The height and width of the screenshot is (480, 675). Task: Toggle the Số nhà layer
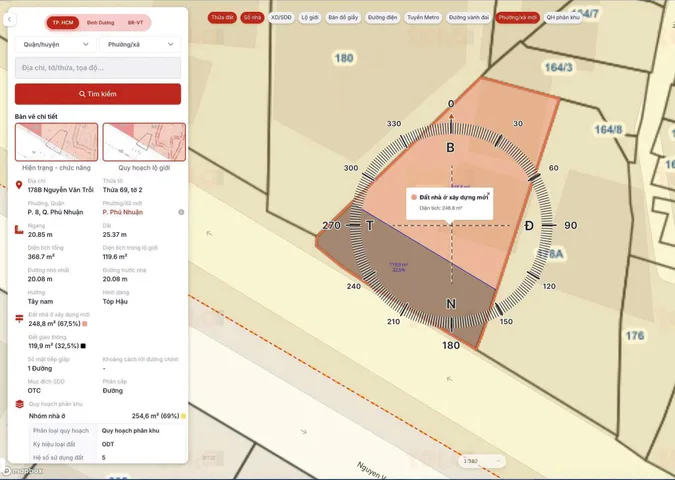click(x=252, y=18)
